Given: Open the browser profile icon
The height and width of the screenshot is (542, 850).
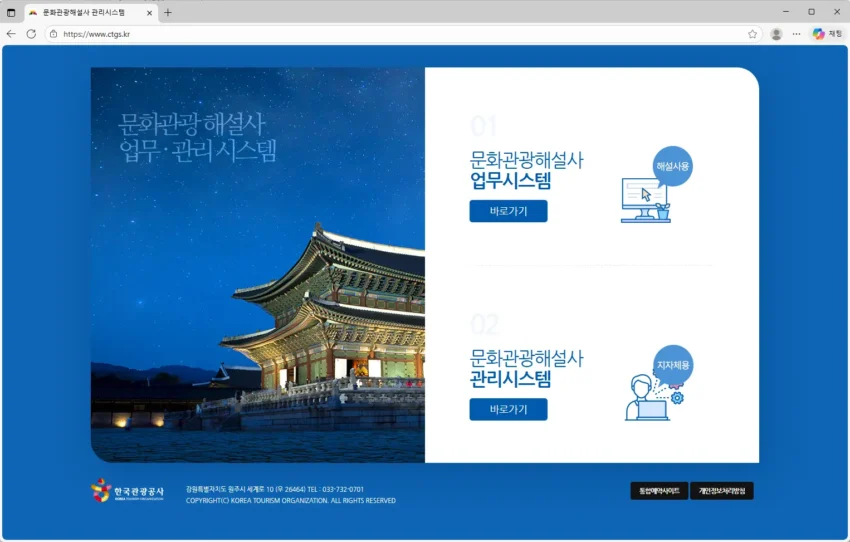Looking at the screenshot, I should coord(776,34).
